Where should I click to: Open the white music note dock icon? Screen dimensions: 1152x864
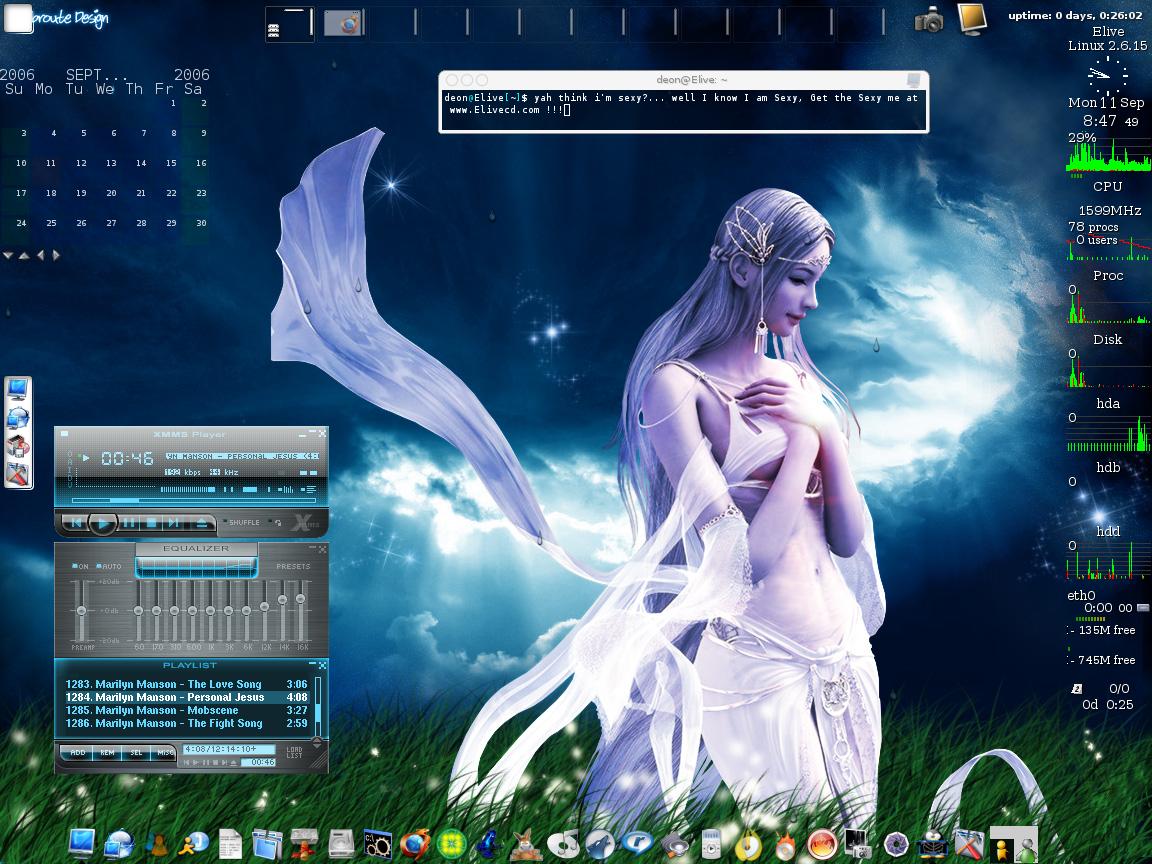pyautogui.click(x=563, y=844)
